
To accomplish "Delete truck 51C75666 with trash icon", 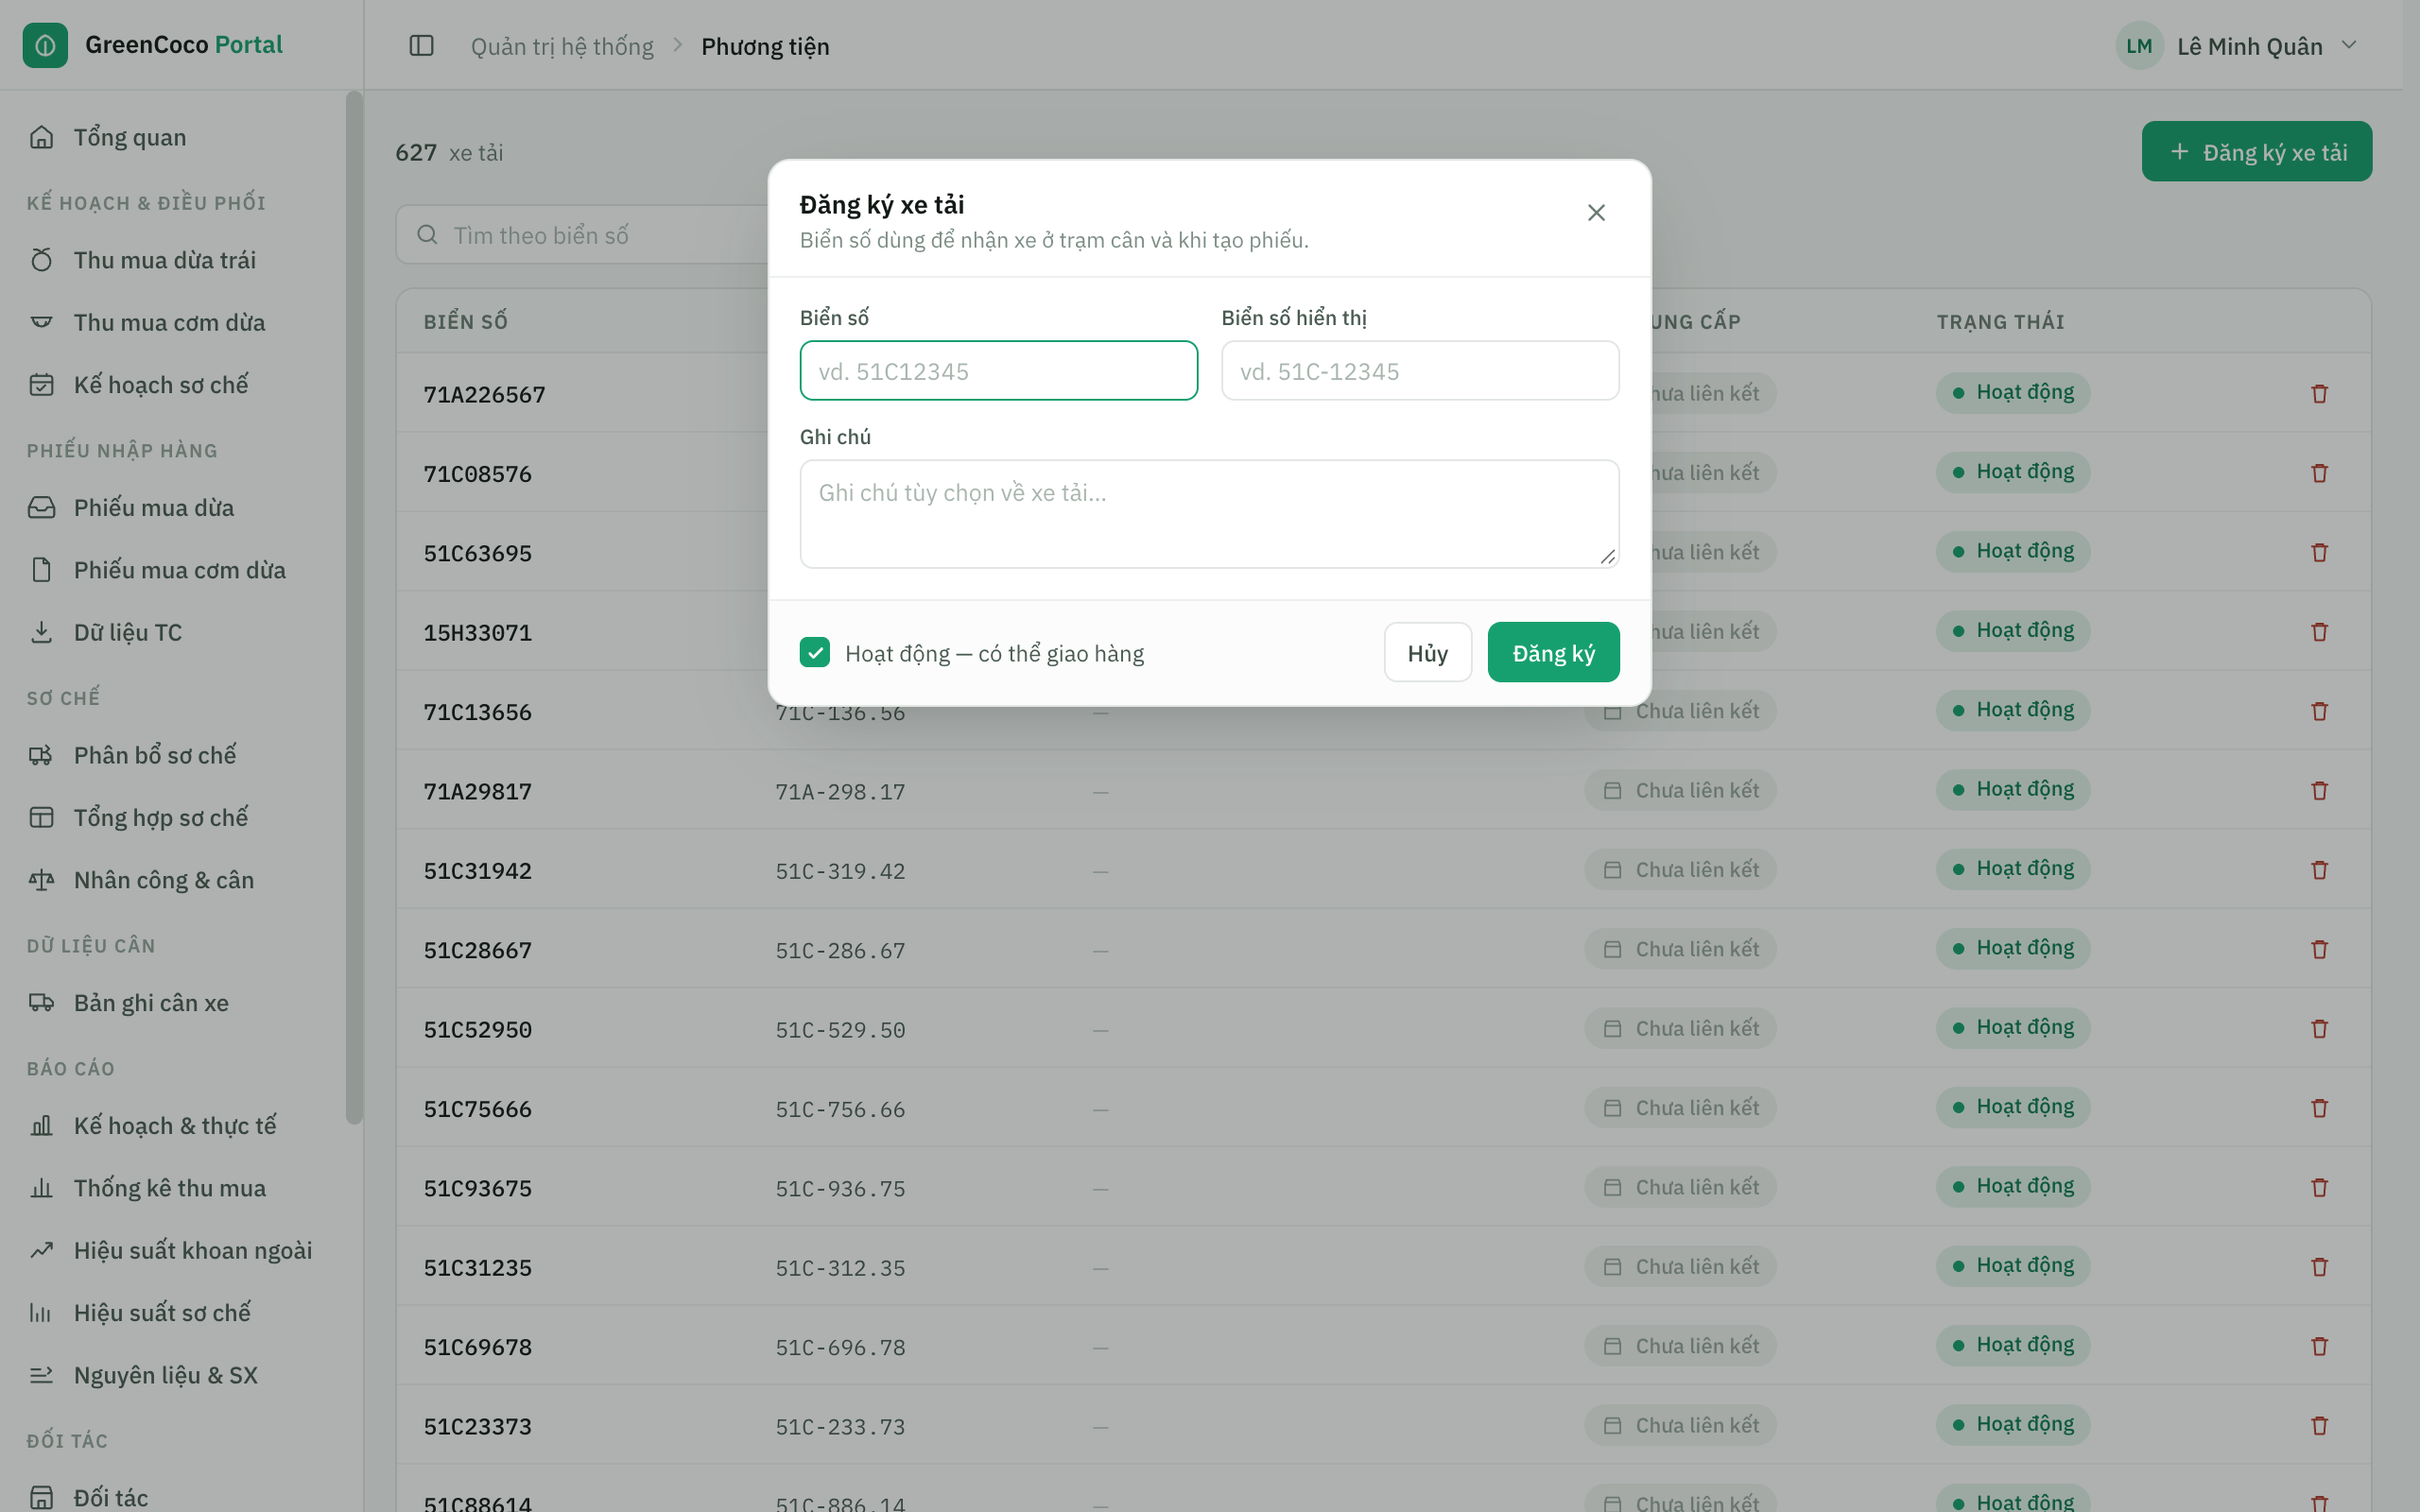I will [2320, 1108].
